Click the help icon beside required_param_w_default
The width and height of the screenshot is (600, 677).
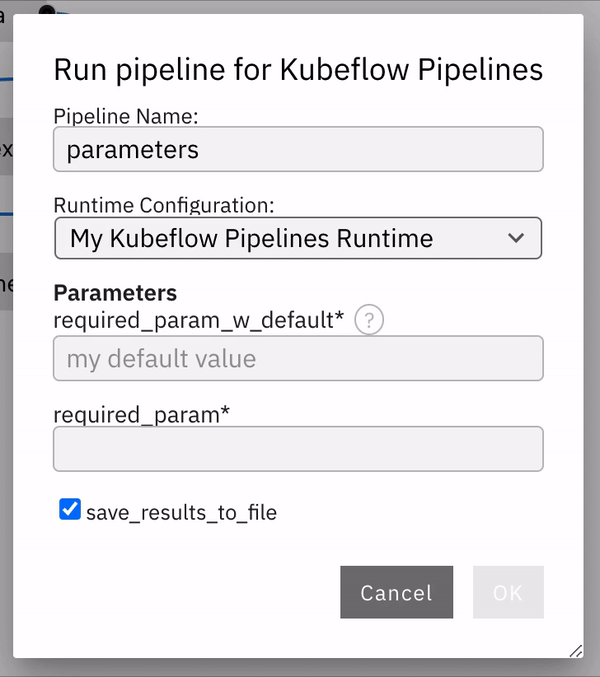369,320
